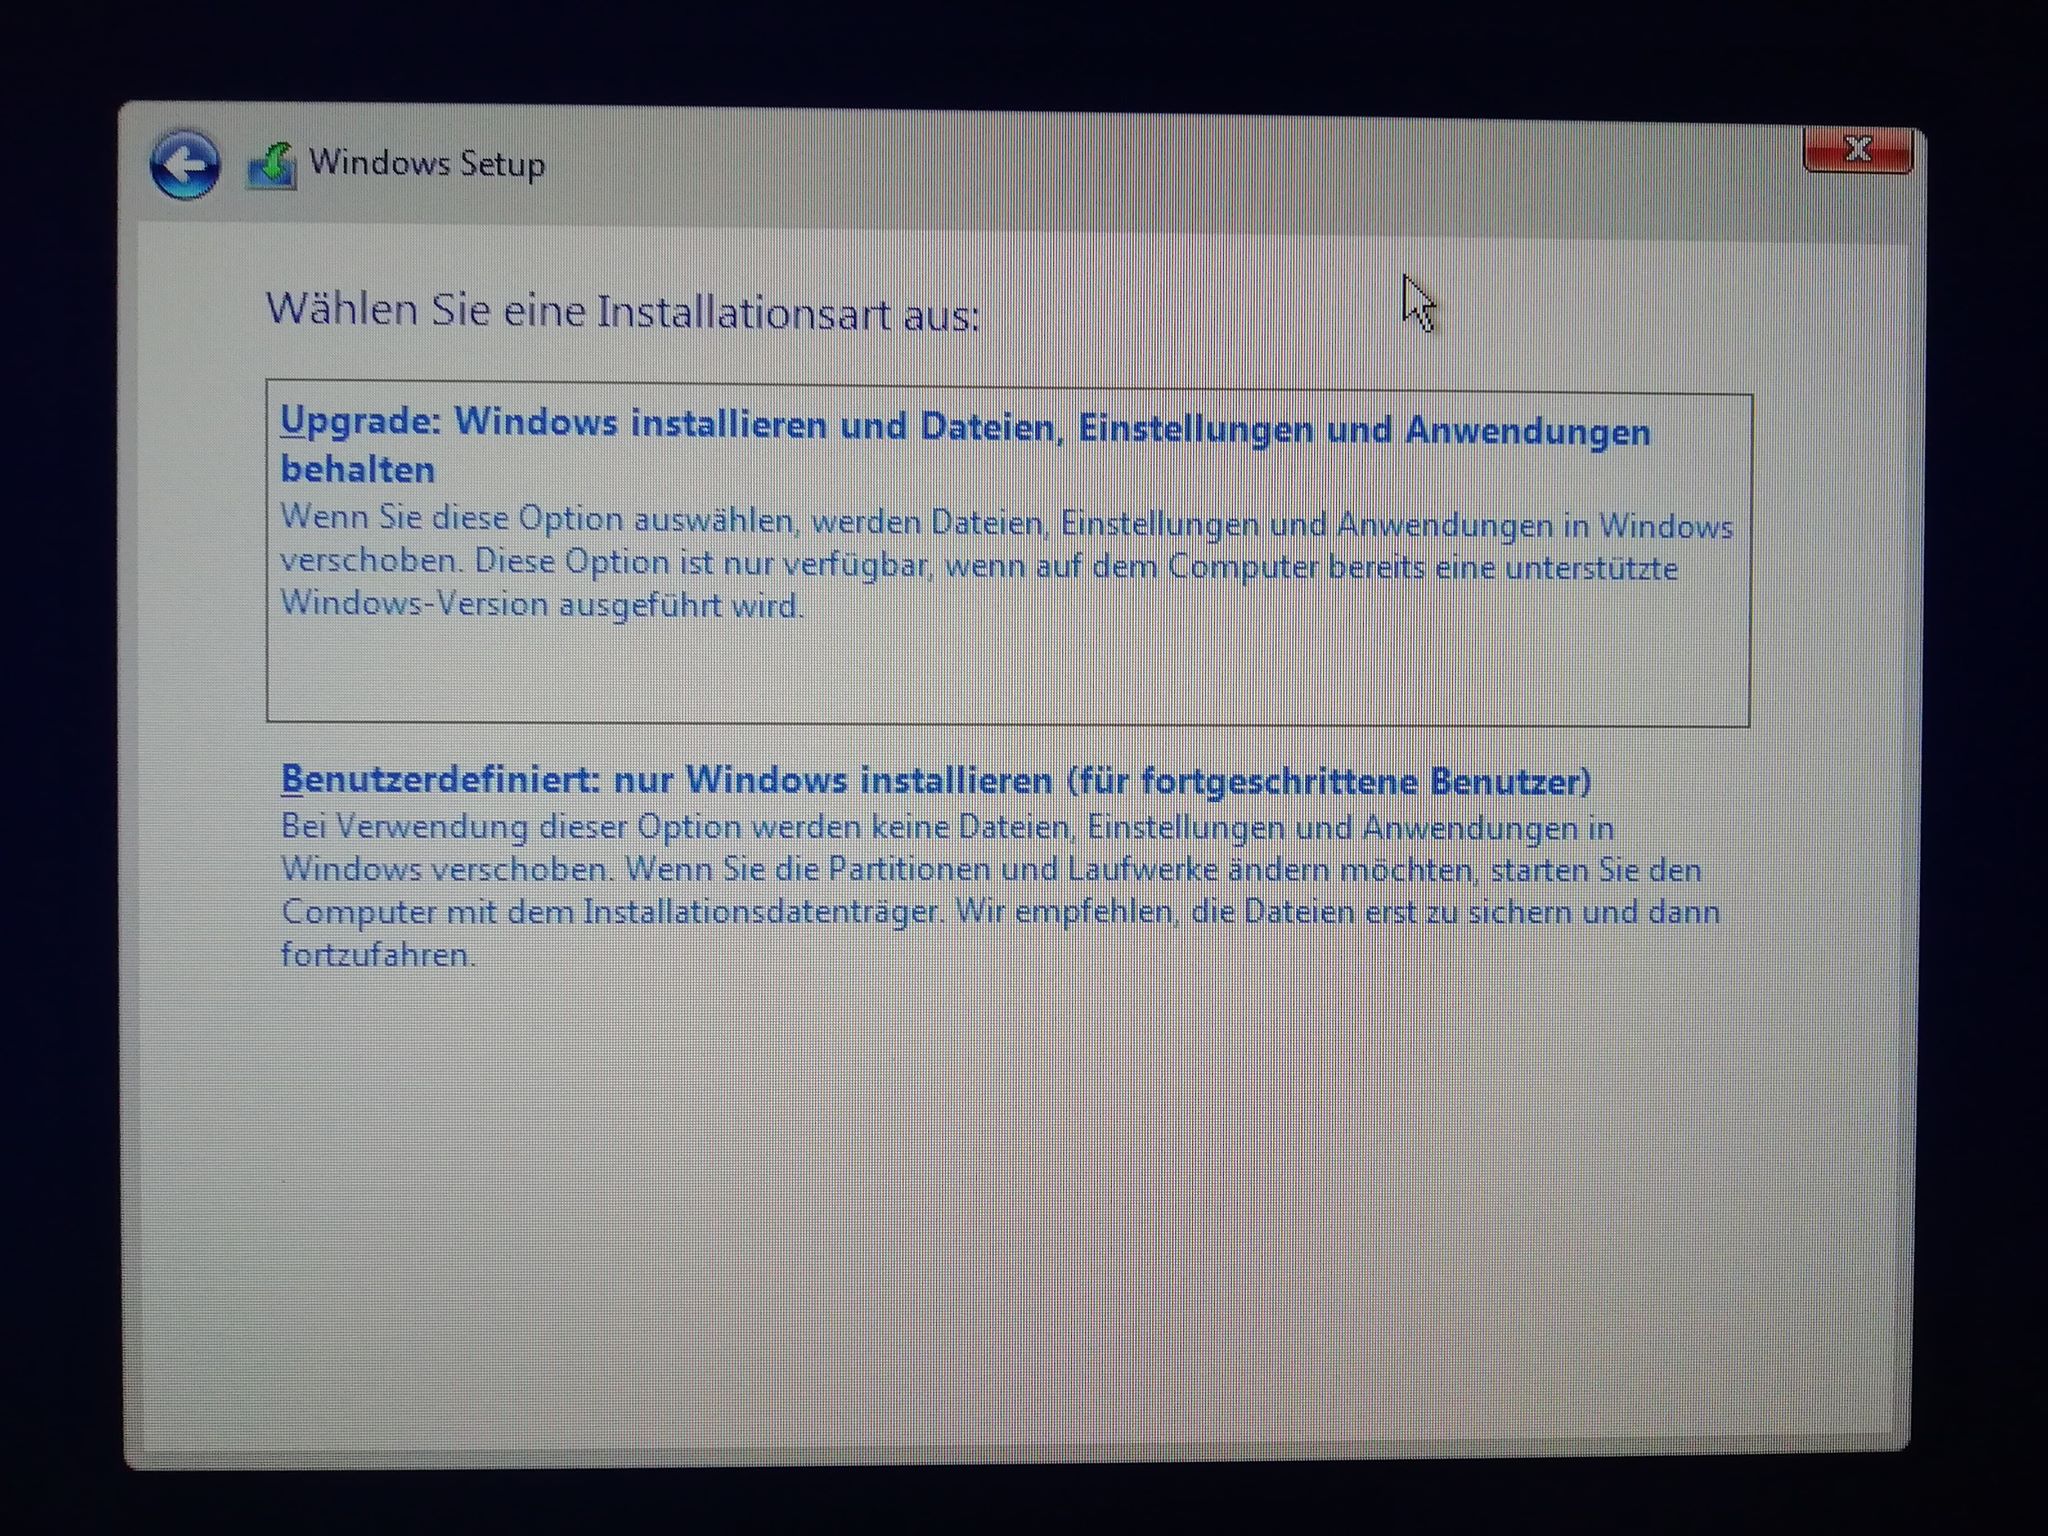Click the blue back arrow button
The width and height of the screenshot is (2048, 1536).
click(x=184, y=166)
